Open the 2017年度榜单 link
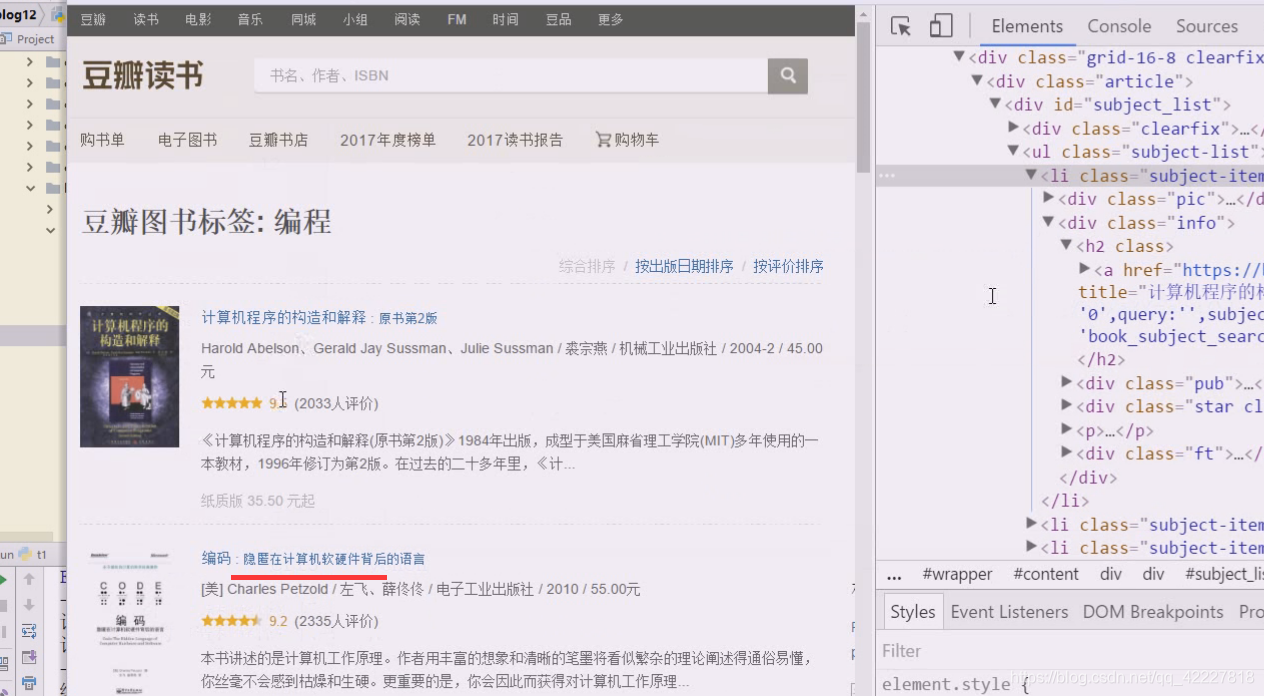 [x=388, y=140]
